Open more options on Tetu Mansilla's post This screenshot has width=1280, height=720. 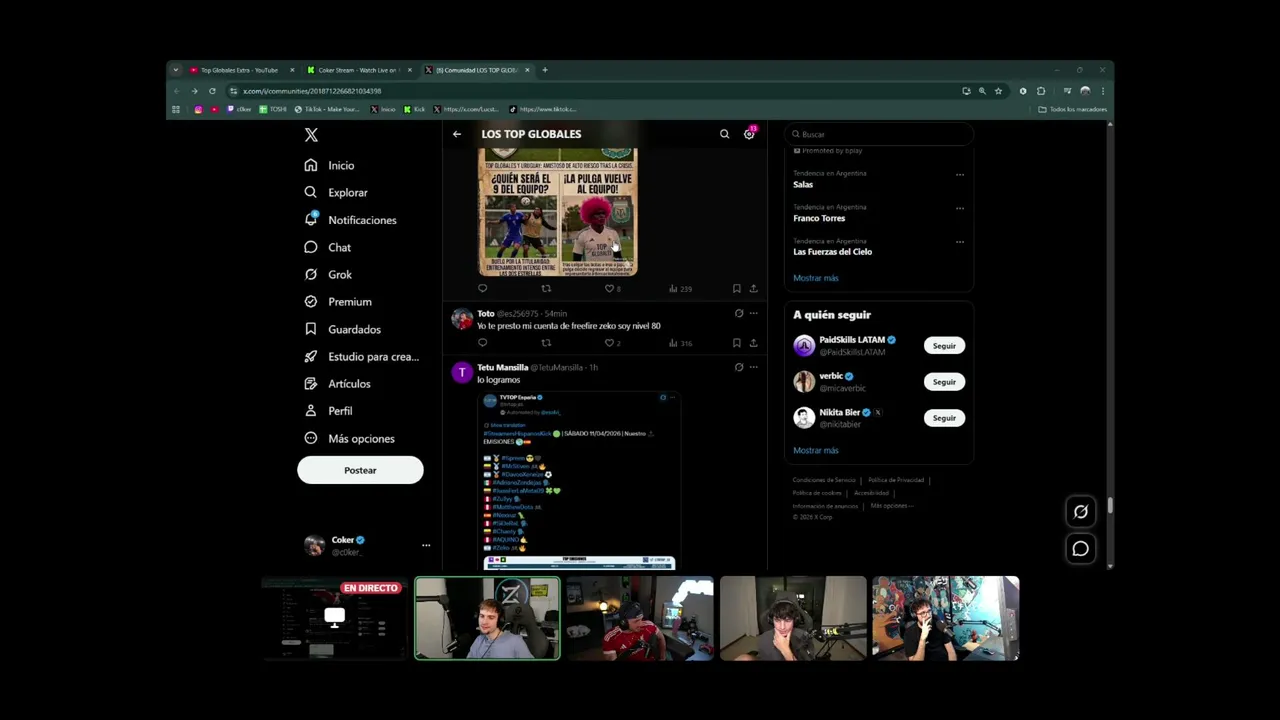[x=754, y=367]
